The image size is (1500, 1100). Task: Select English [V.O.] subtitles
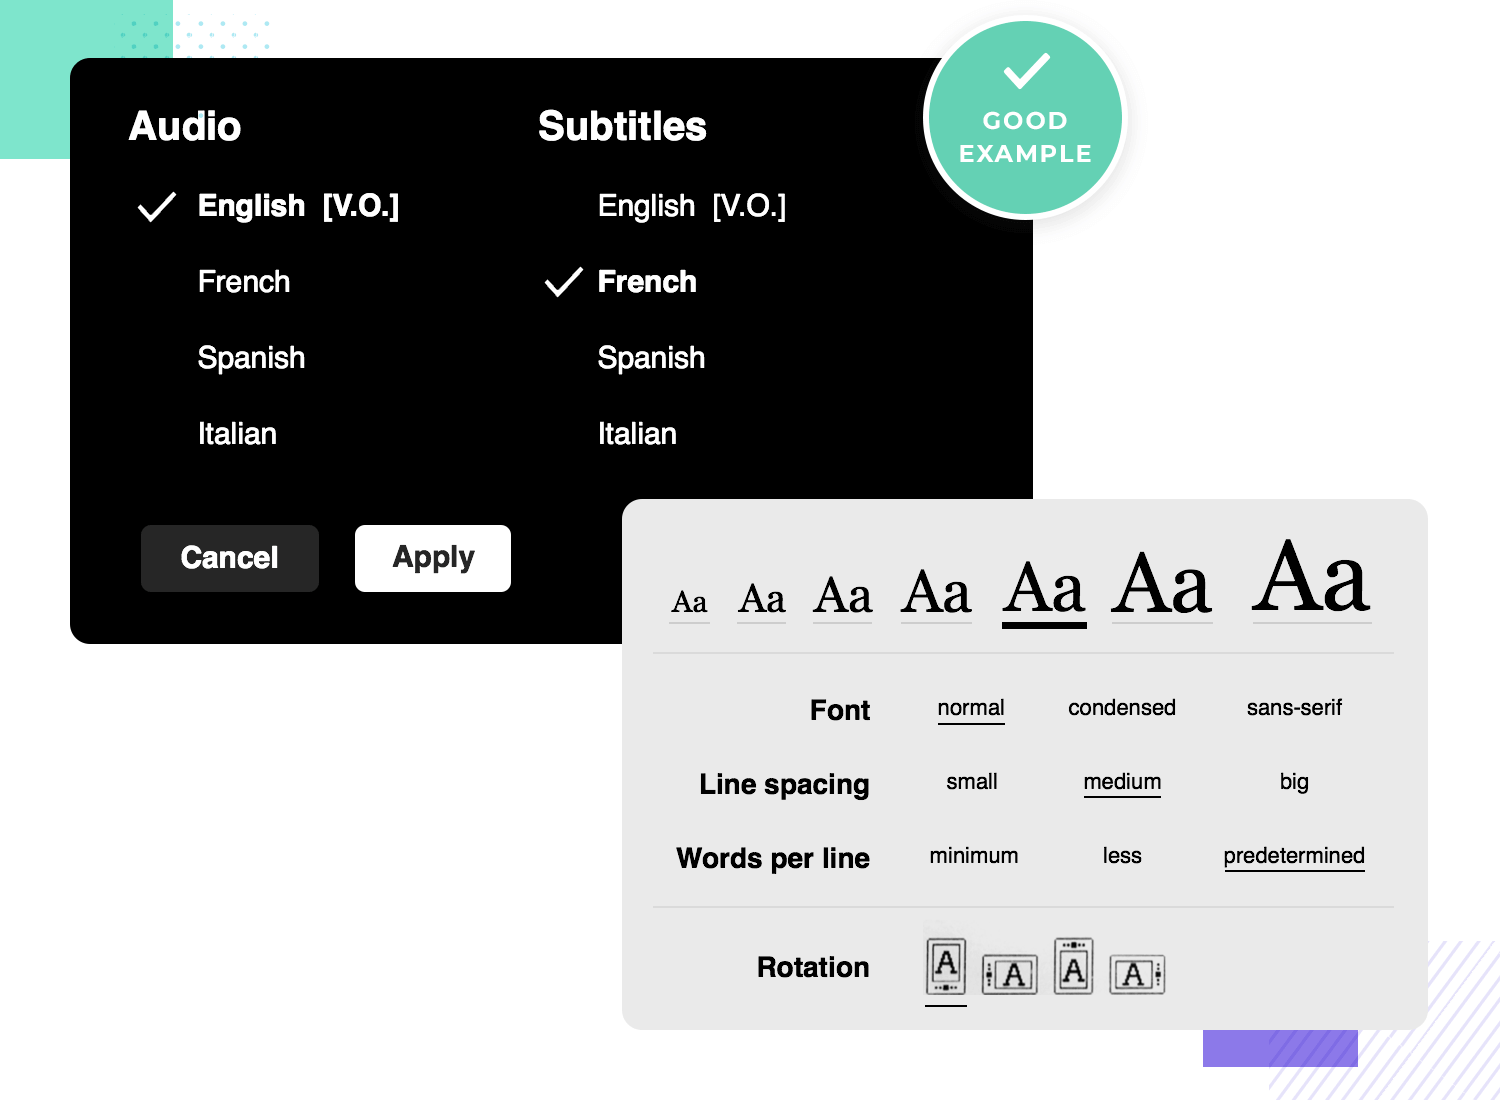point(692,206)
